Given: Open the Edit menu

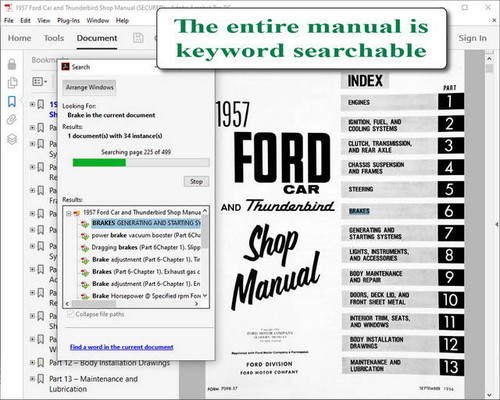Looking at the screenshot, I should [x=25, y=21].
